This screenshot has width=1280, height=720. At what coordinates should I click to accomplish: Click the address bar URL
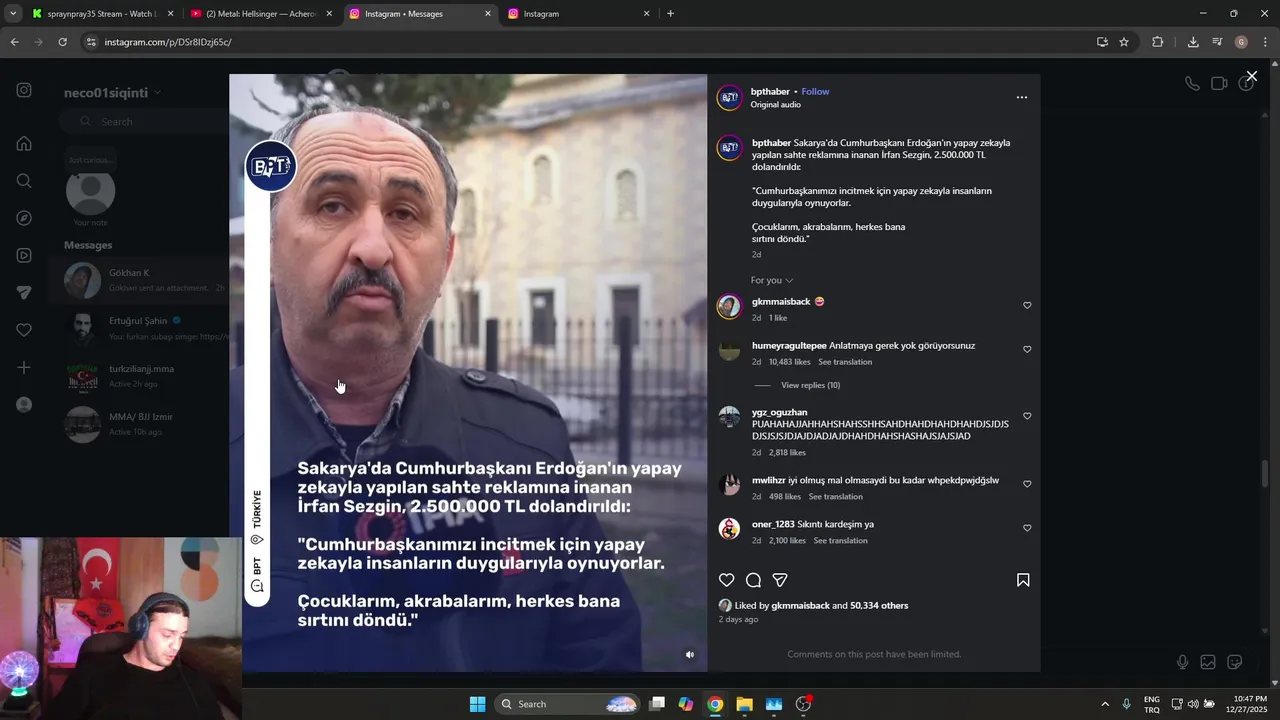[168, 42]
